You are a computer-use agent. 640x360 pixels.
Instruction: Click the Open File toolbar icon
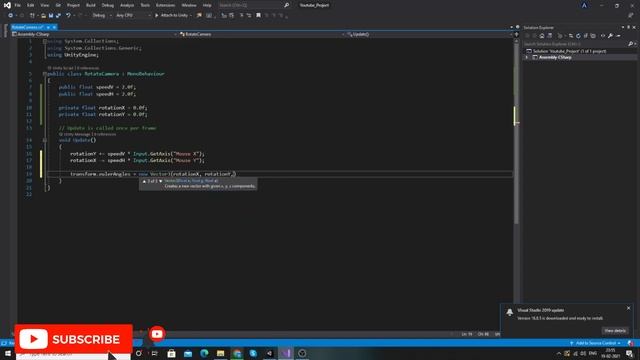click(43, 16)
